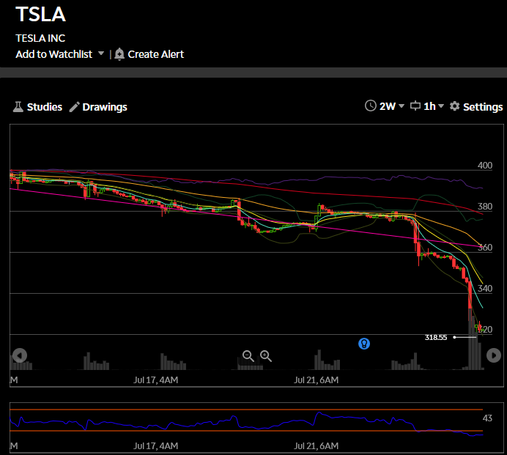Click the Jul 17, 4AM label in the indicator pane

pos(156,446)
